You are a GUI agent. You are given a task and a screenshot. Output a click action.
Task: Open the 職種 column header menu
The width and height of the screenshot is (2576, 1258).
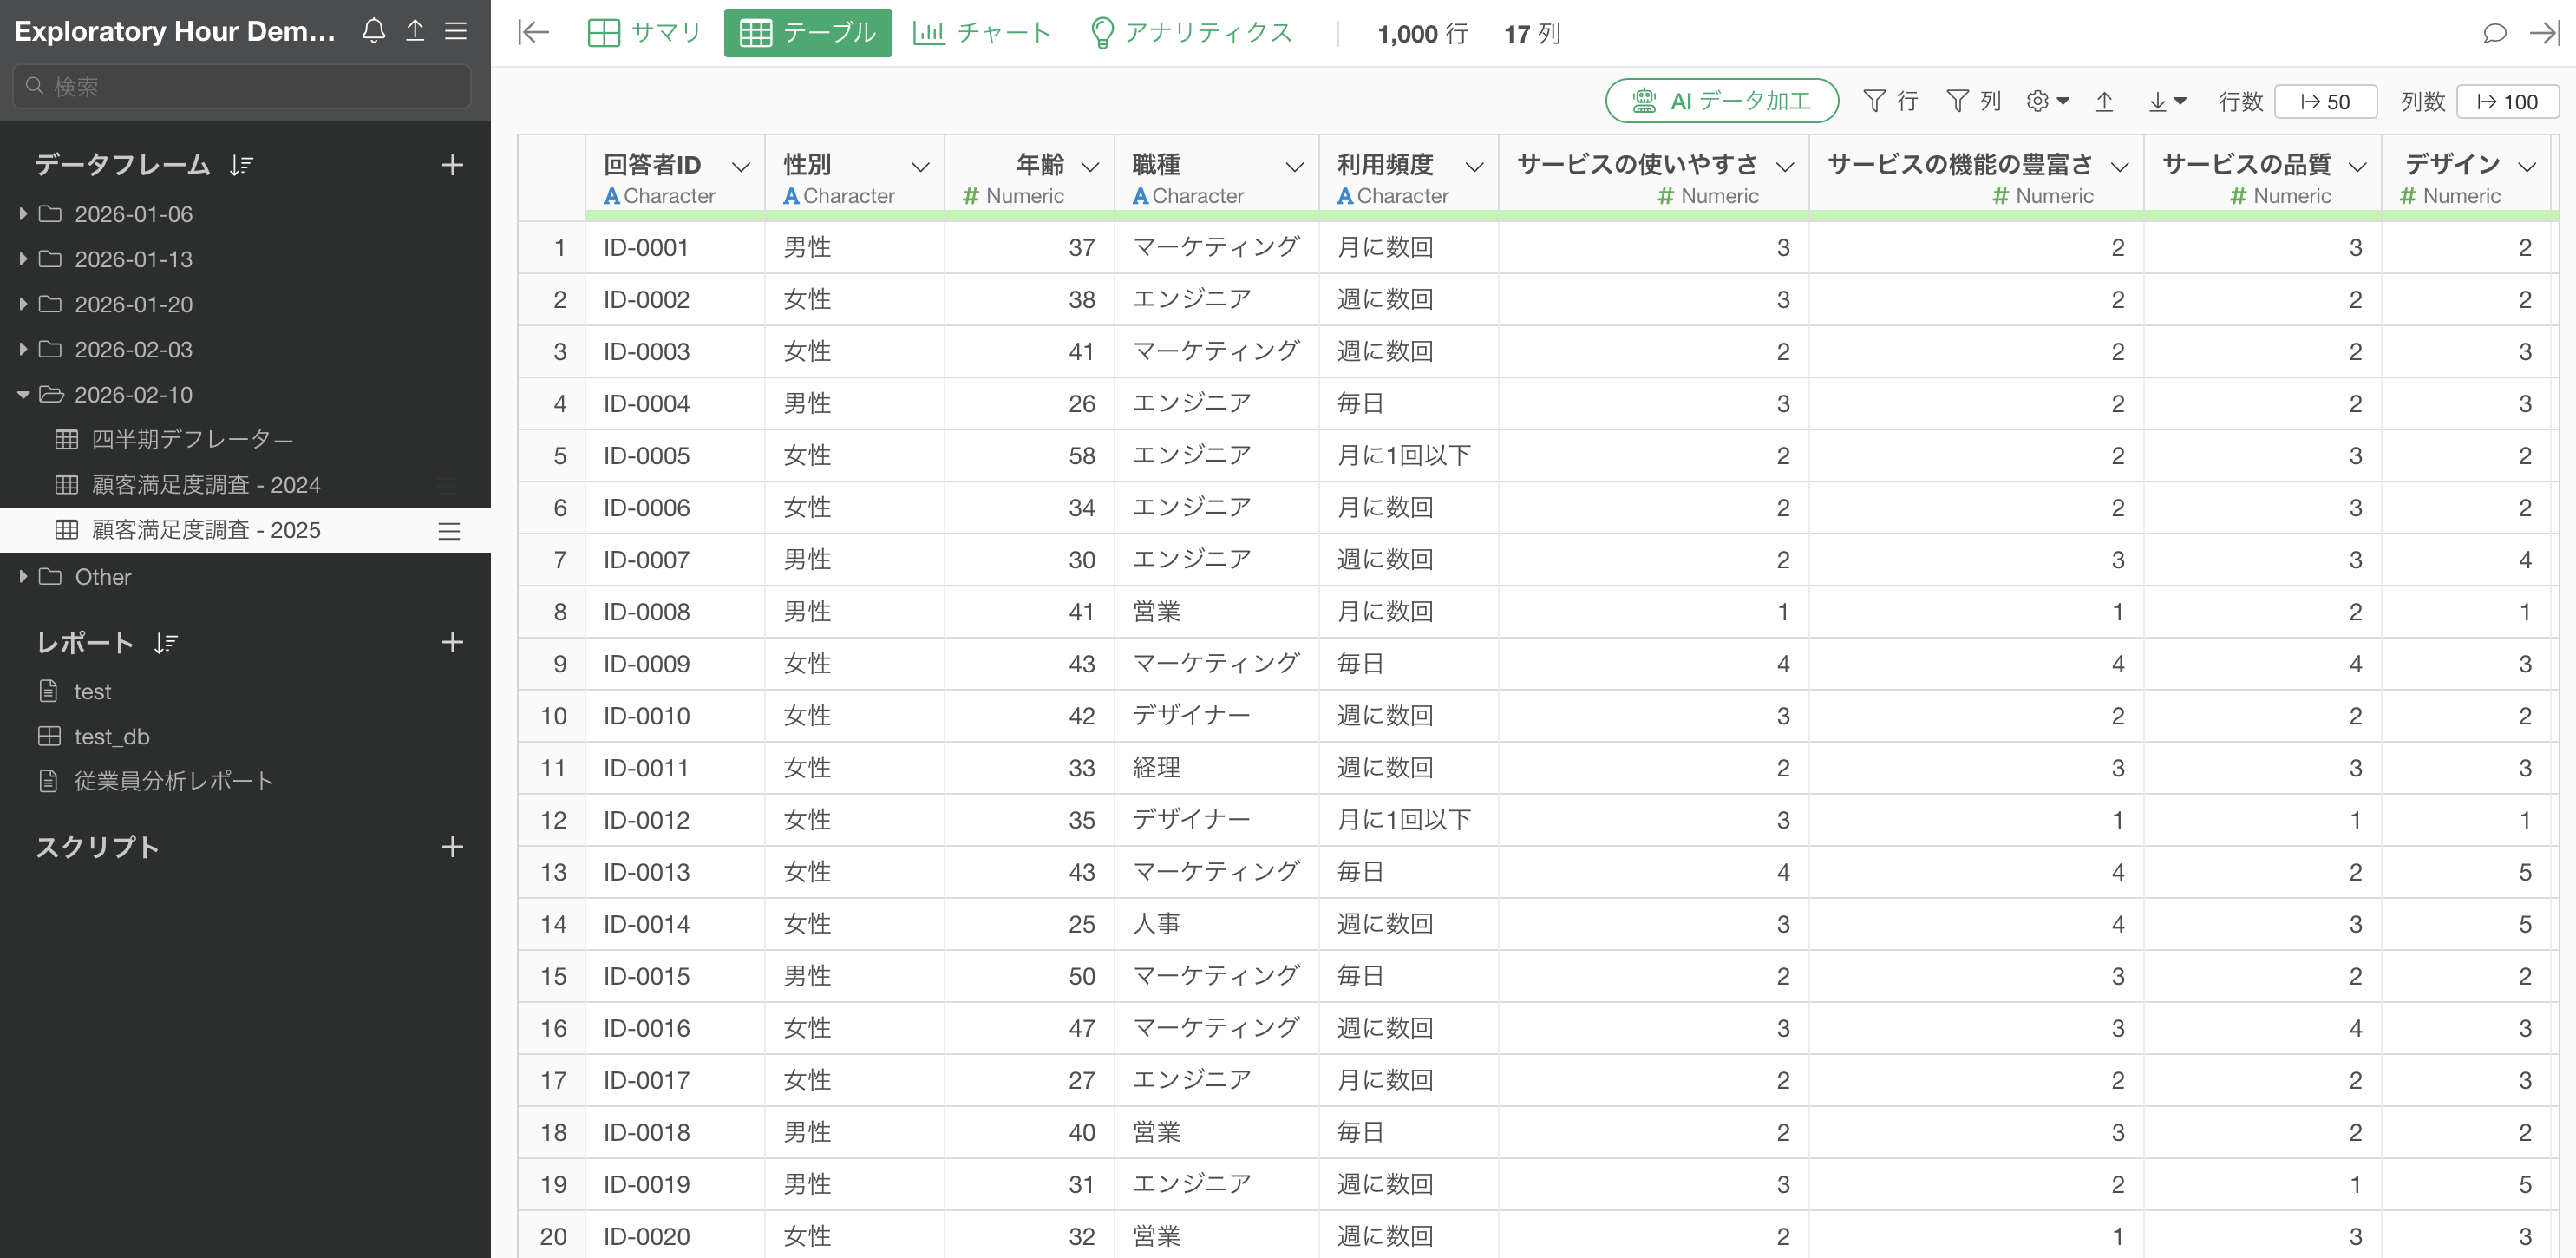click(x=1294, y=166)
